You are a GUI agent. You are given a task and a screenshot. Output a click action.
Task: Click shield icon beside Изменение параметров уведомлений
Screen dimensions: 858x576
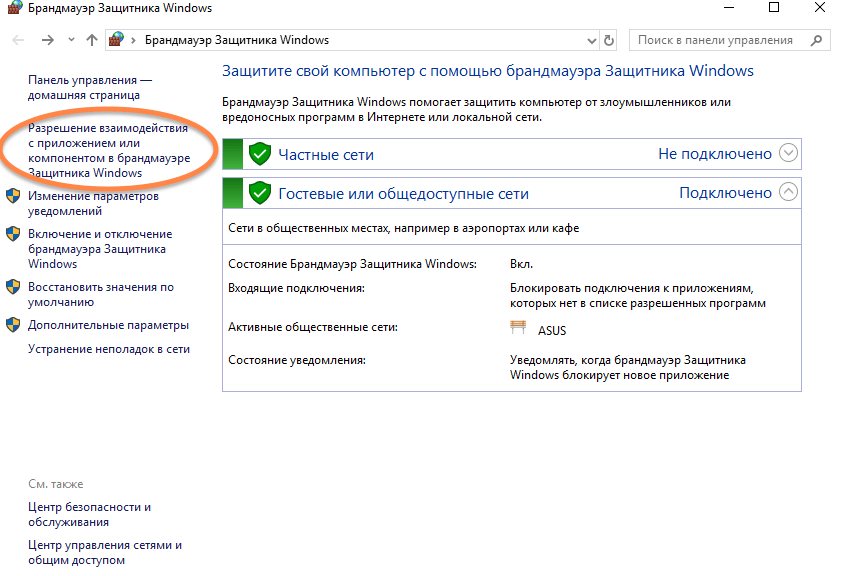[x=13, y=196]
